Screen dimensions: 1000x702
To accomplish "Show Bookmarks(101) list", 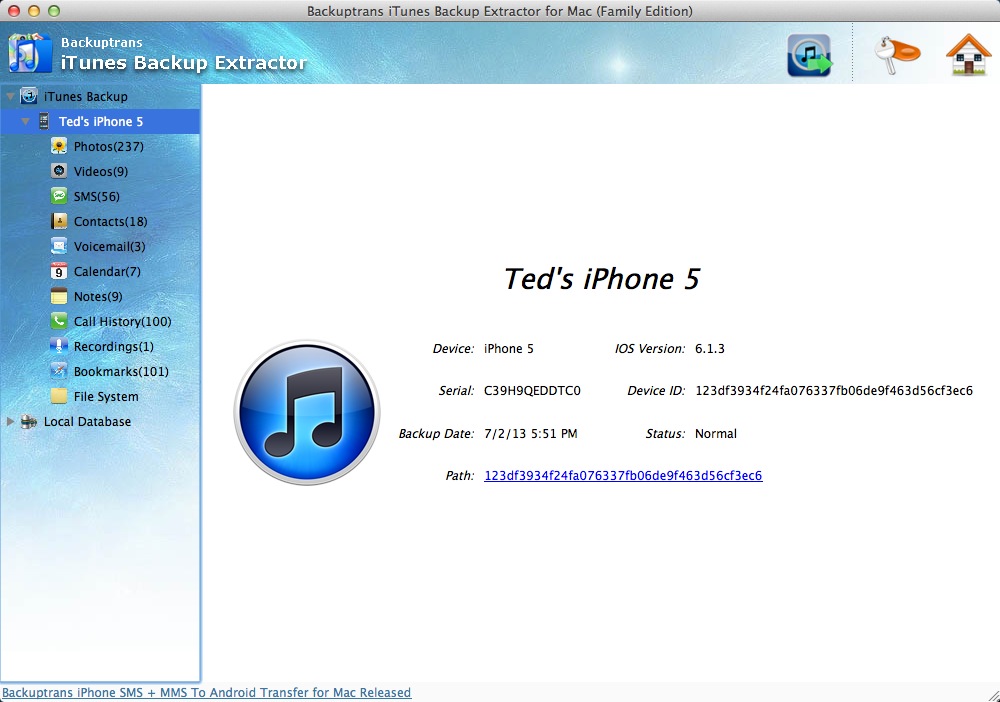I will coord(121,371).
